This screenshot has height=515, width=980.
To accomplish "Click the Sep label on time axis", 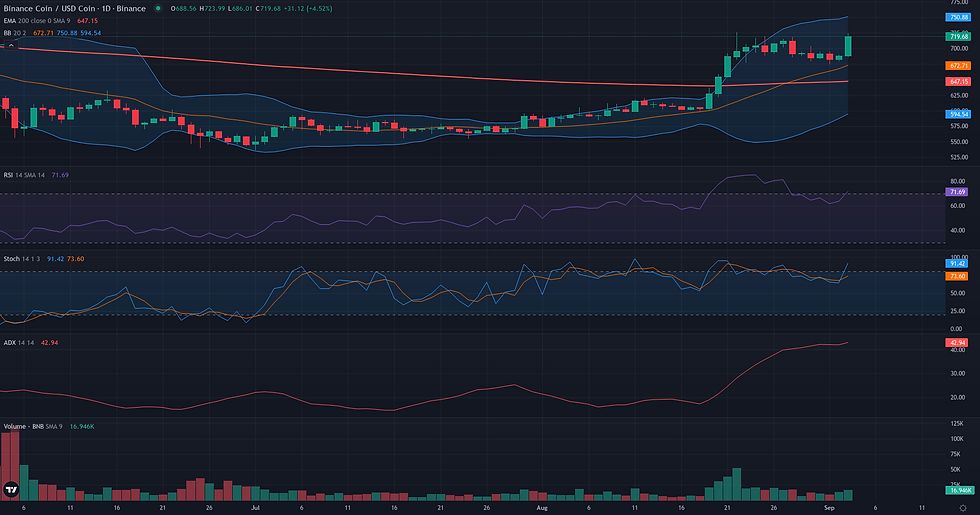I will pyautogui.click(x=829, y=508).
